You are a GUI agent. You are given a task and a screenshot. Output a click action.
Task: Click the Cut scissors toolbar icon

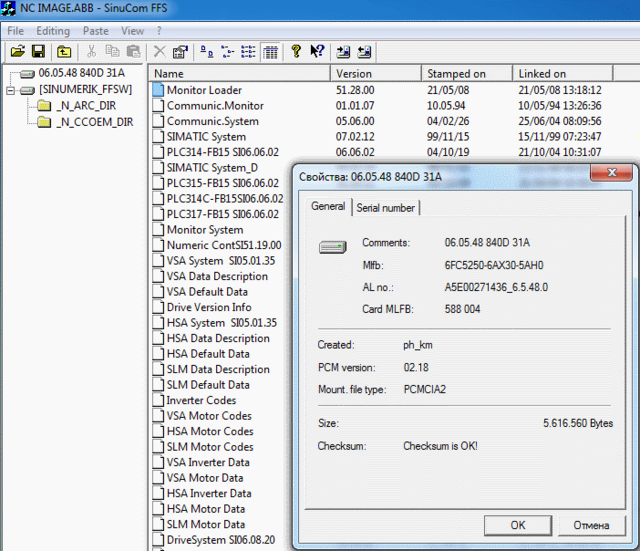tap(91, 52)
